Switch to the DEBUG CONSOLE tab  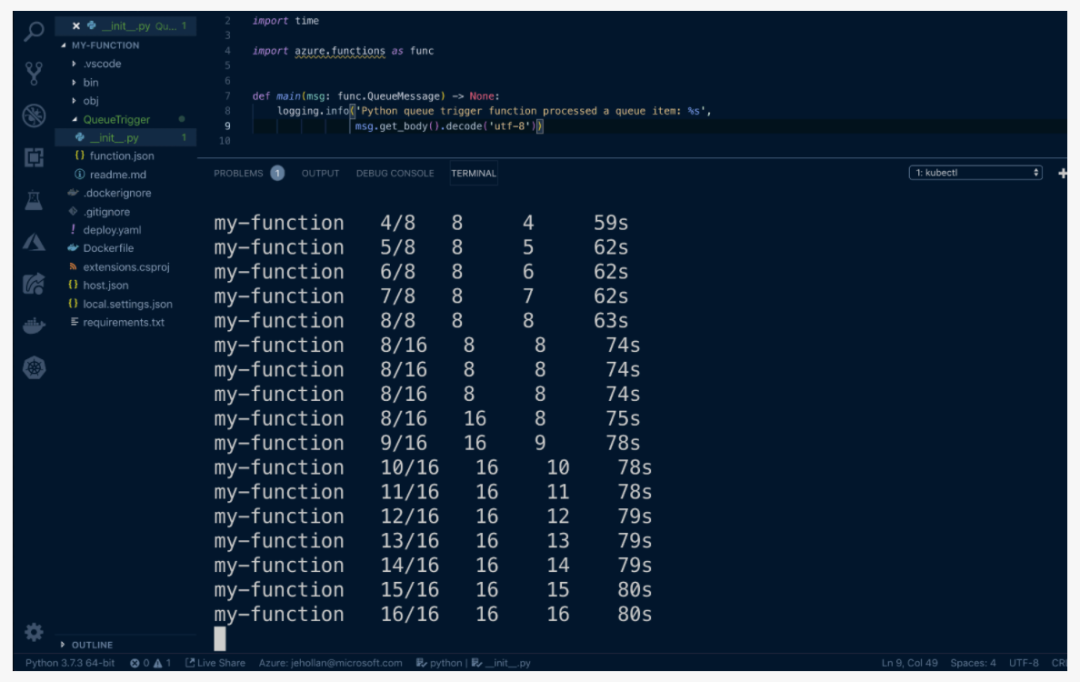pyautogui.click(x=395, y=173)
